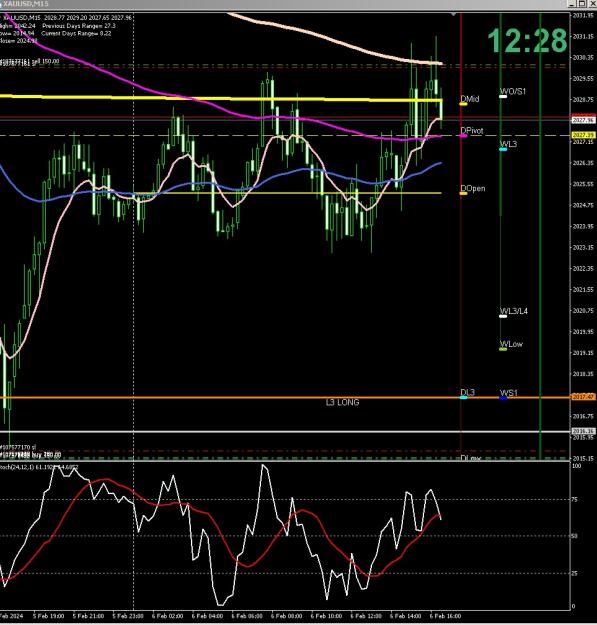Minimize the XAUUSD chart window
The width and height of the screenshot is (597, 625).
point(572,4)
